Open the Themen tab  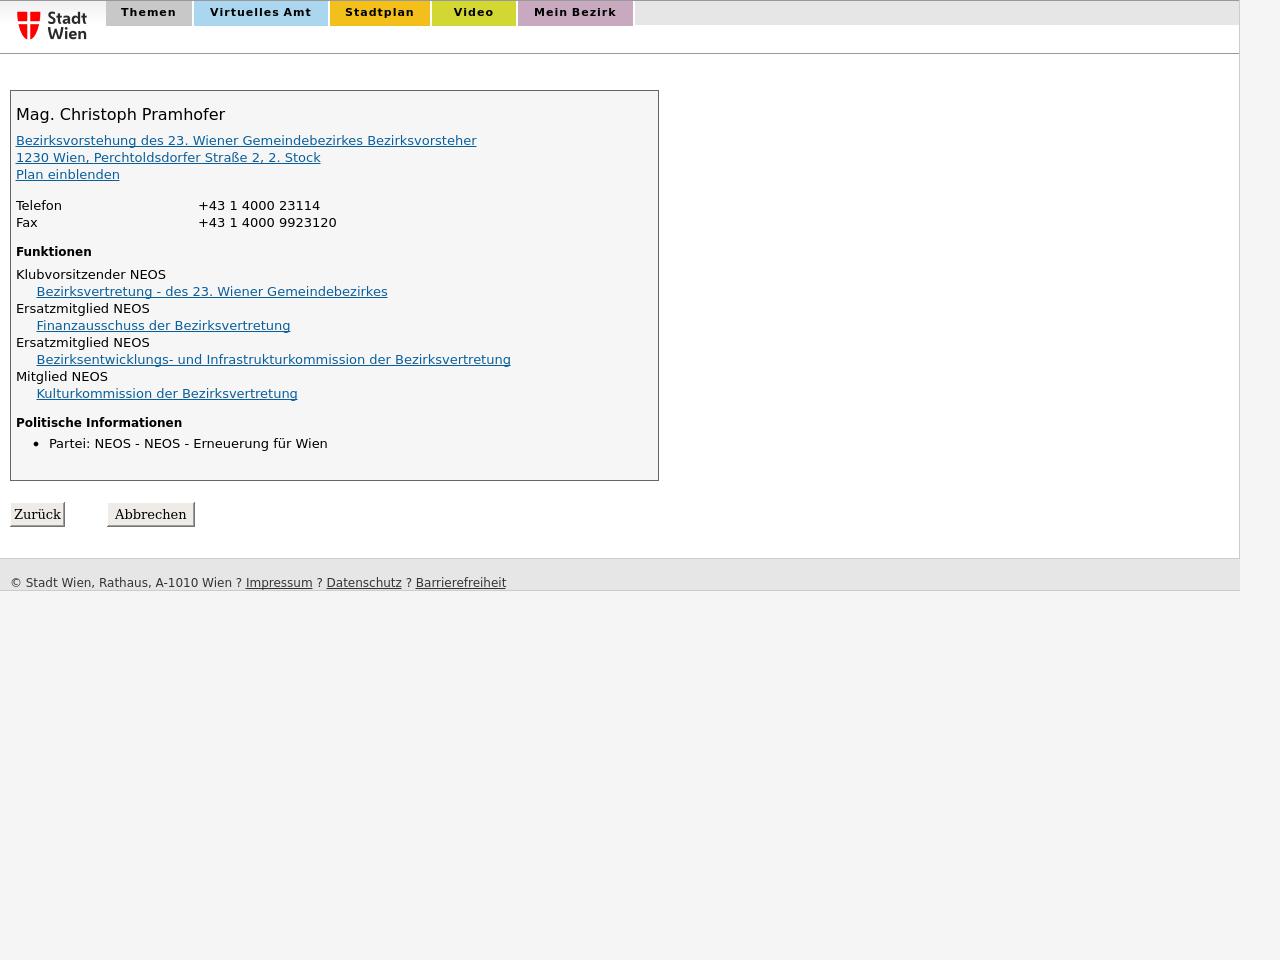[148, 13]
